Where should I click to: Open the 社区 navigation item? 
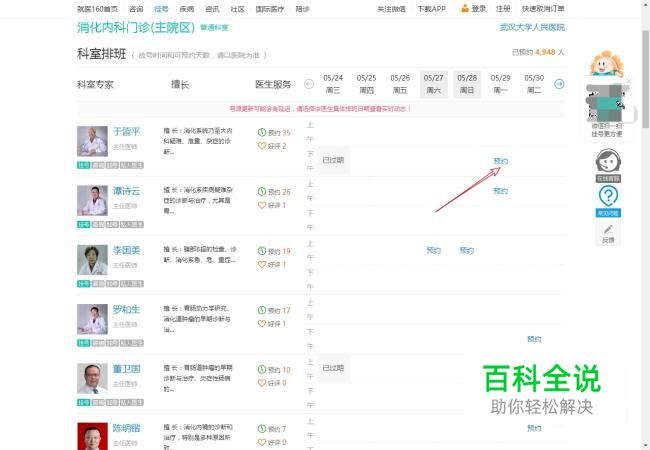[x=238, y=9]
